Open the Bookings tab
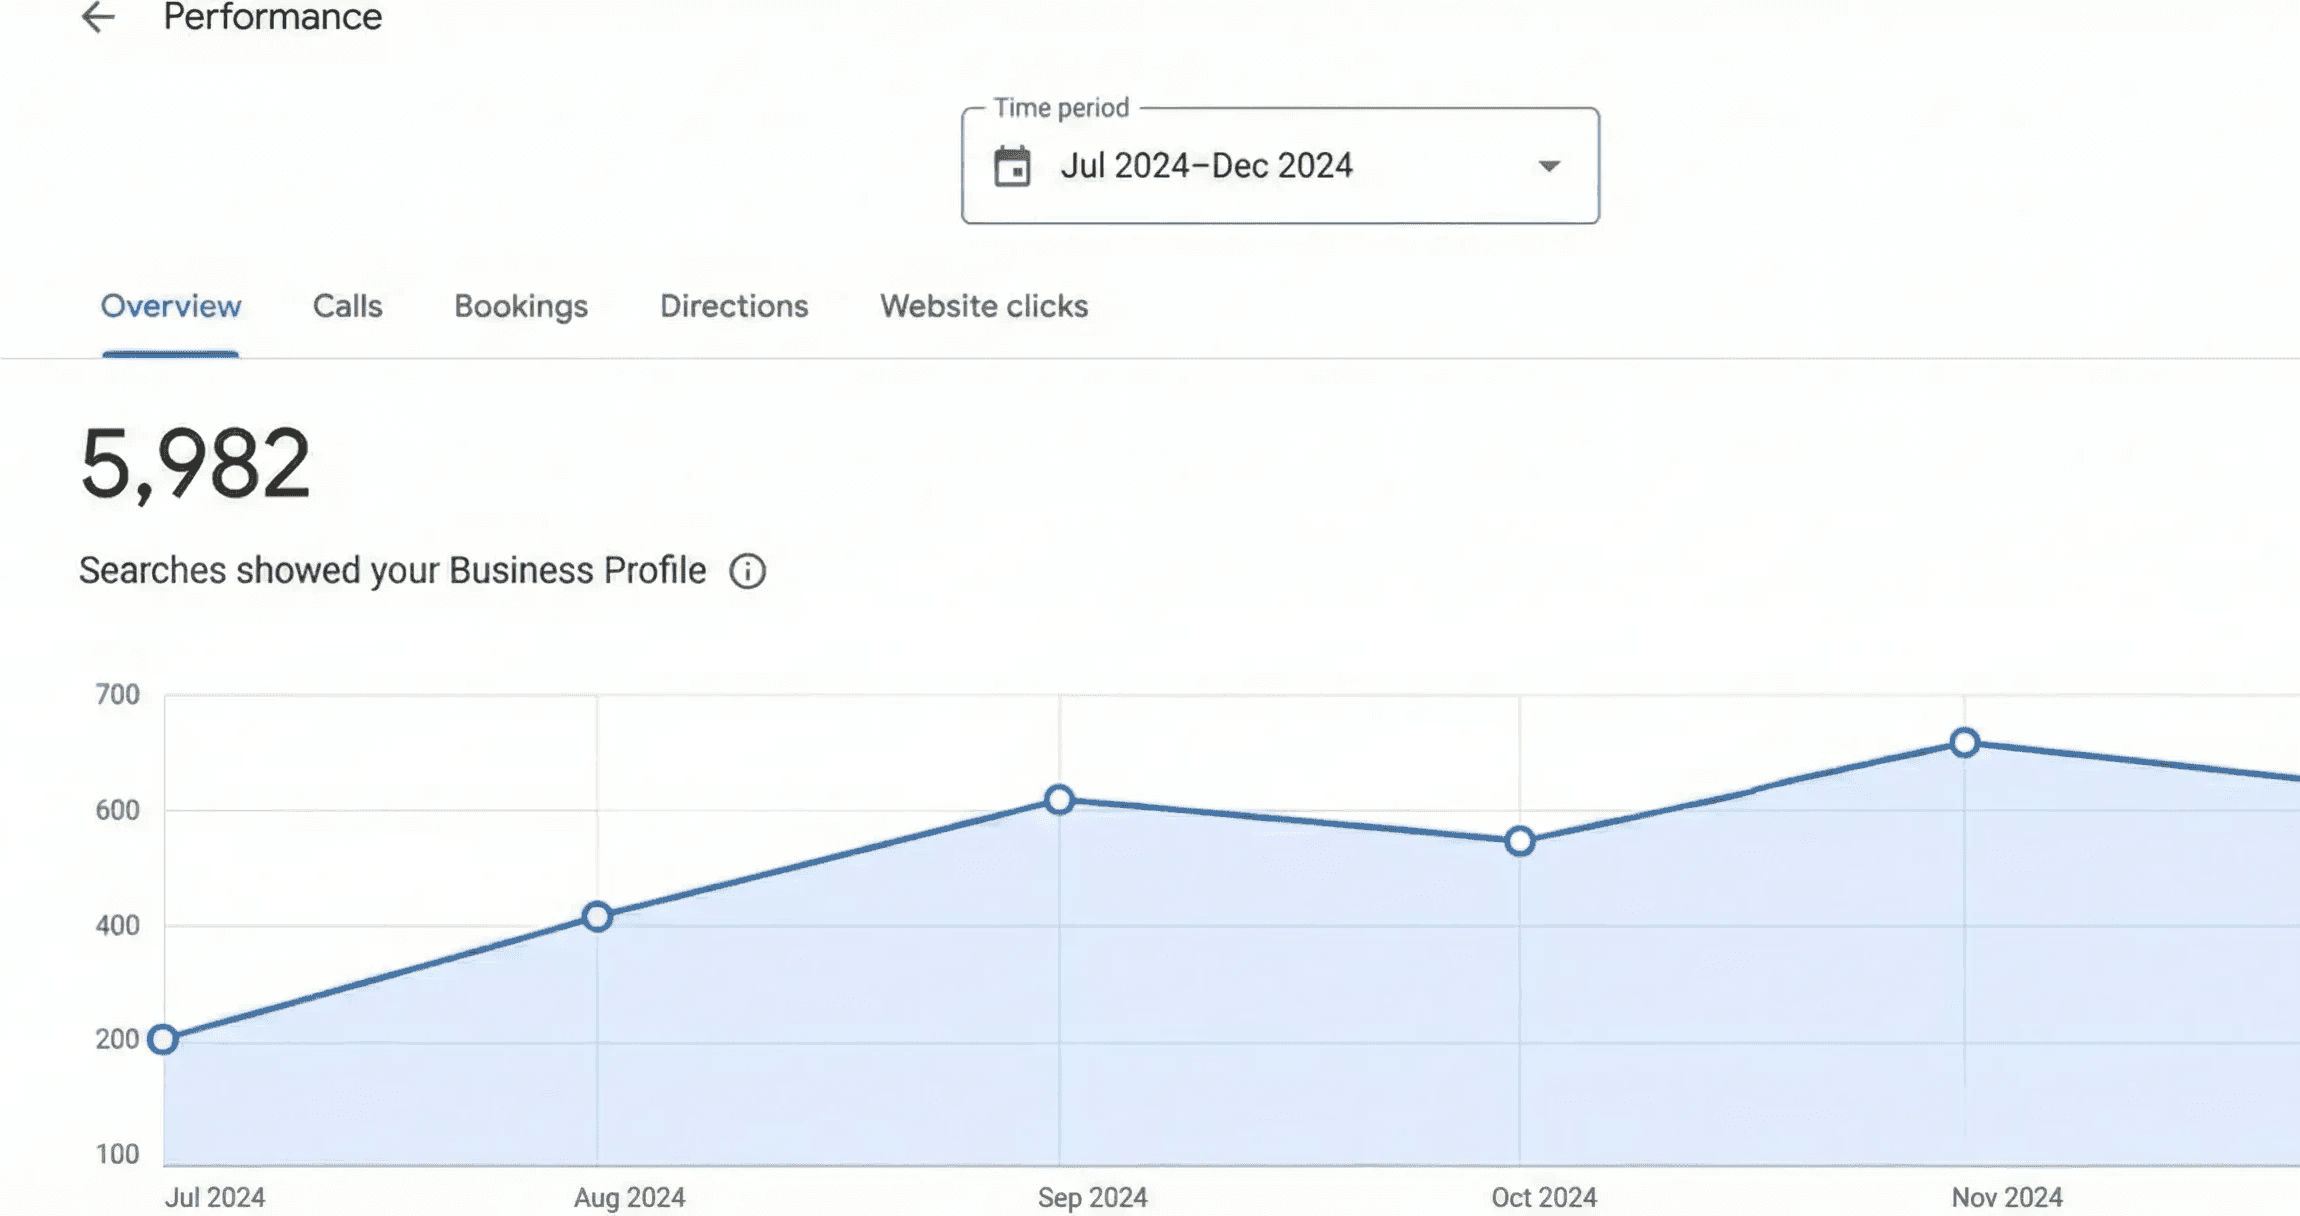The height and width of the screenshot is (1216, 2300). coord(521,306)
